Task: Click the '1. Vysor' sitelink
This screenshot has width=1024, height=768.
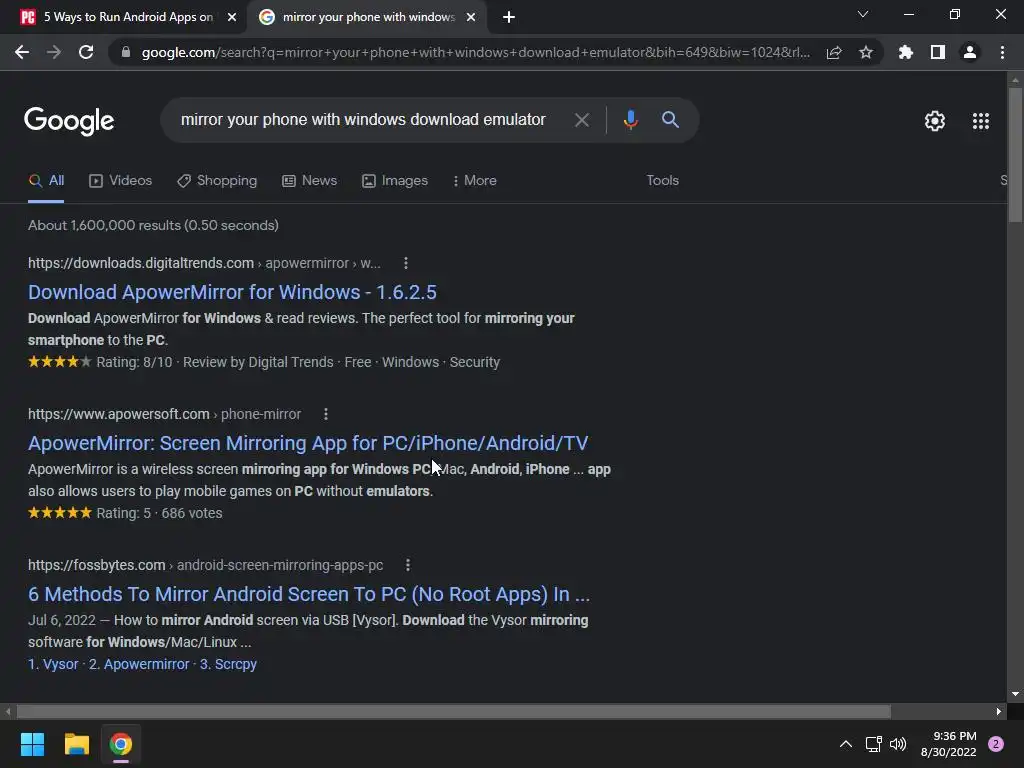Action: (x=53, y=664)
